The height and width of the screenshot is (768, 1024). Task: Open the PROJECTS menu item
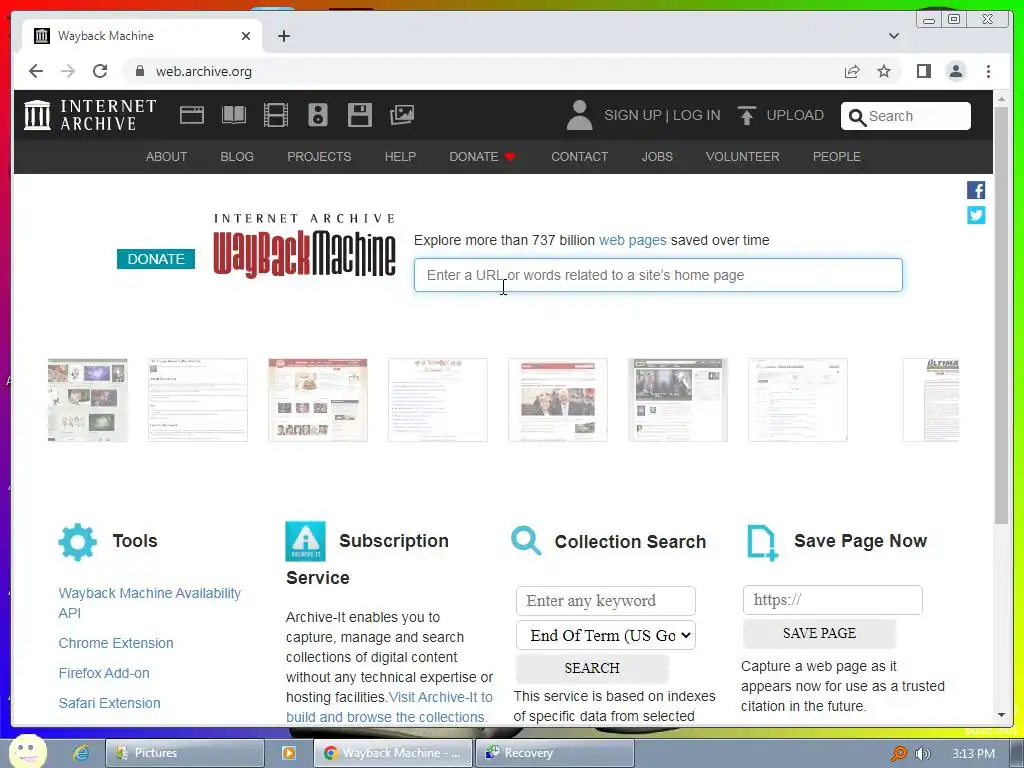319,157
